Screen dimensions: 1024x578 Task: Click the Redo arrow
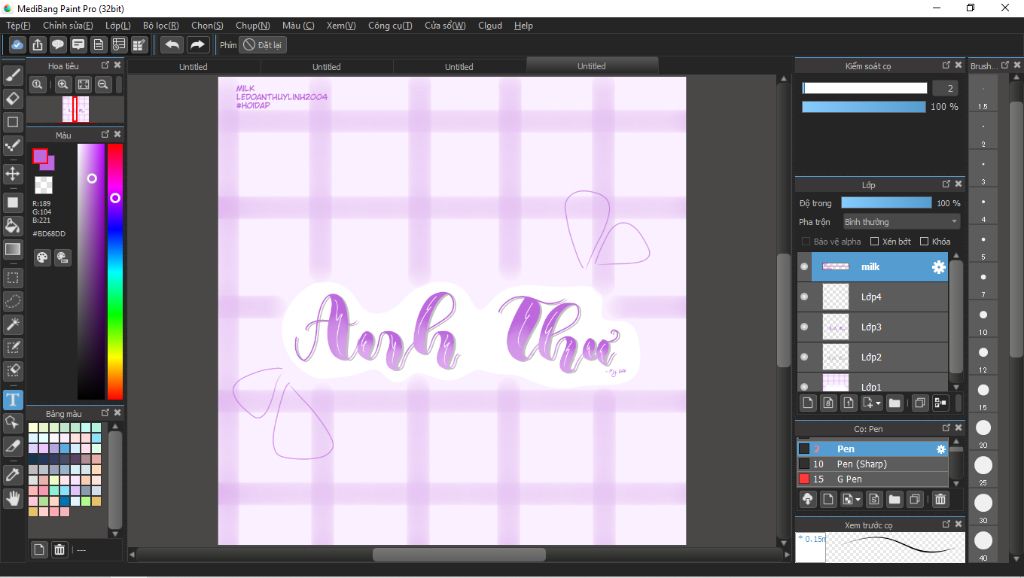tap(197, 45)
